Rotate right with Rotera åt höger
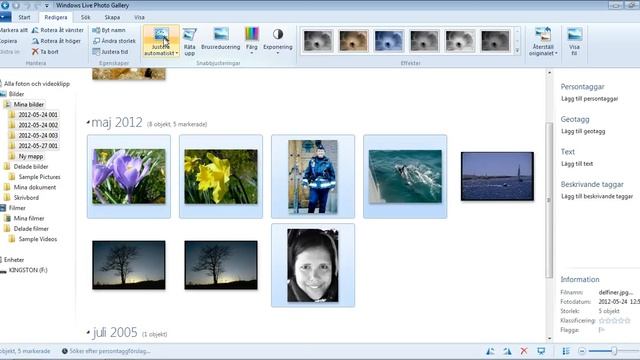This screenshot has height=360, width=640. tap(56, 41)
